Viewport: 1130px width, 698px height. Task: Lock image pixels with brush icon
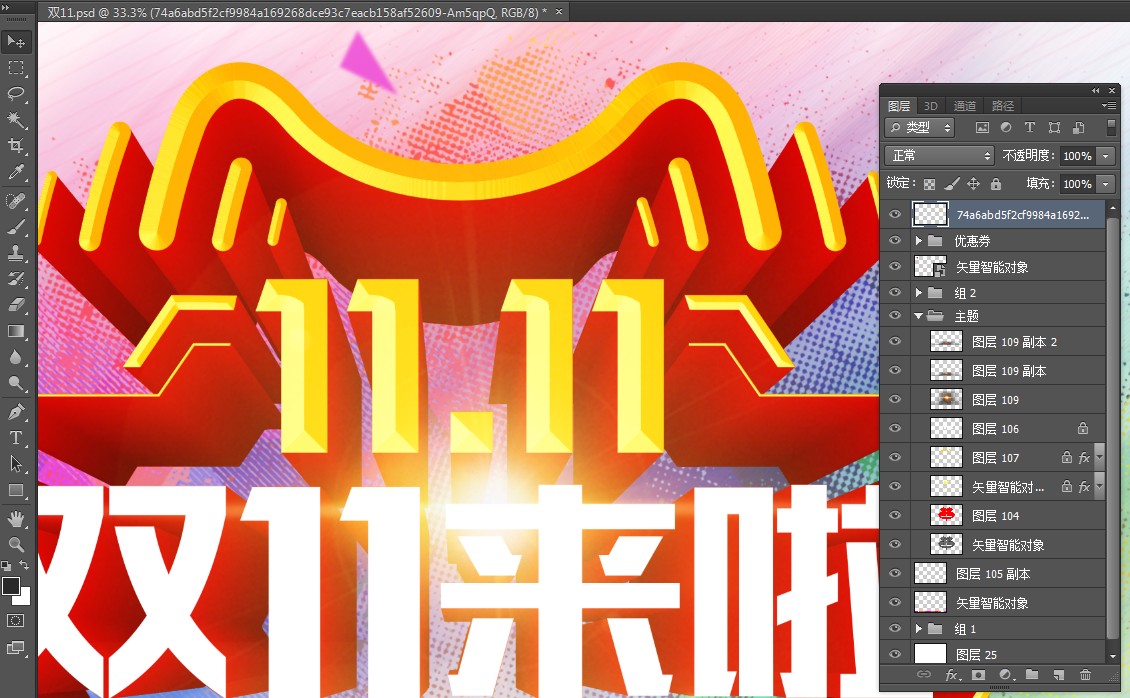point(951,184)
